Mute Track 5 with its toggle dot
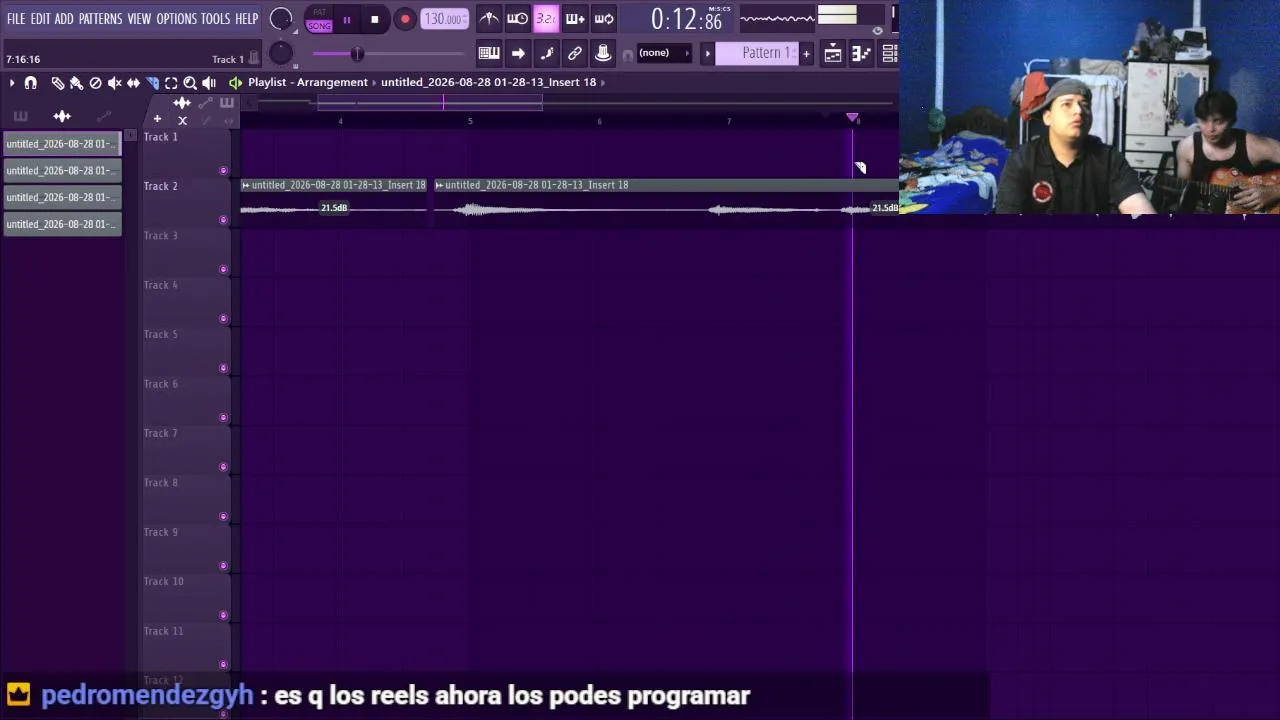 point(223,368)
